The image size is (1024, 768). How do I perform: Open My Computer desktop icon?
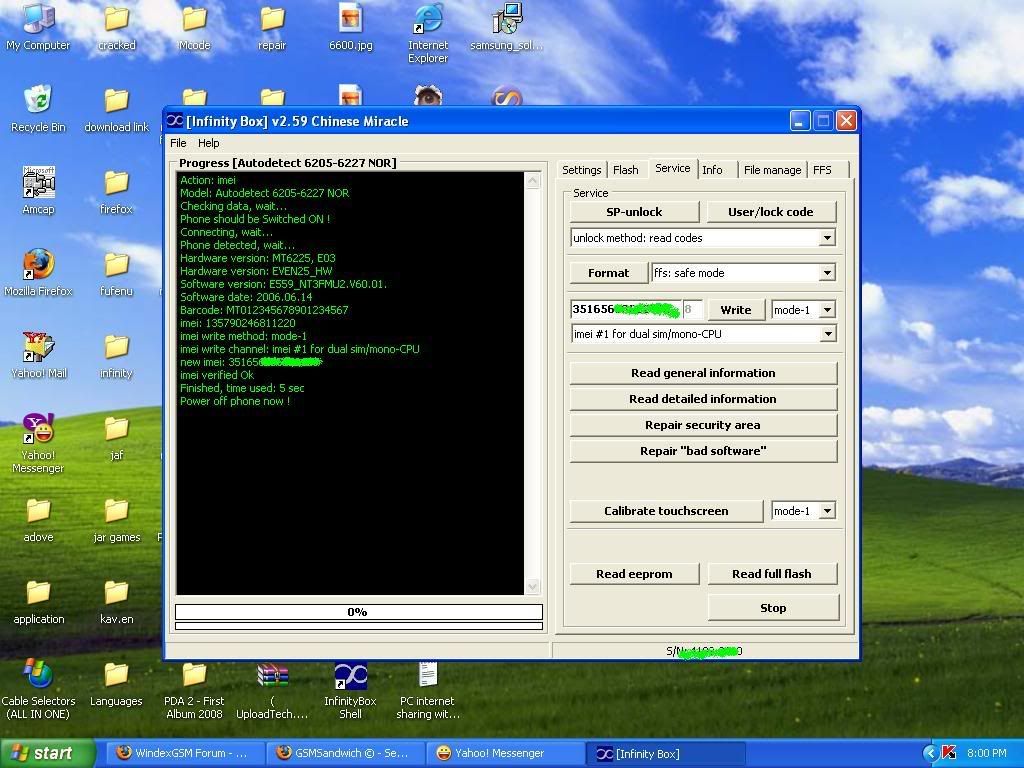38,26
